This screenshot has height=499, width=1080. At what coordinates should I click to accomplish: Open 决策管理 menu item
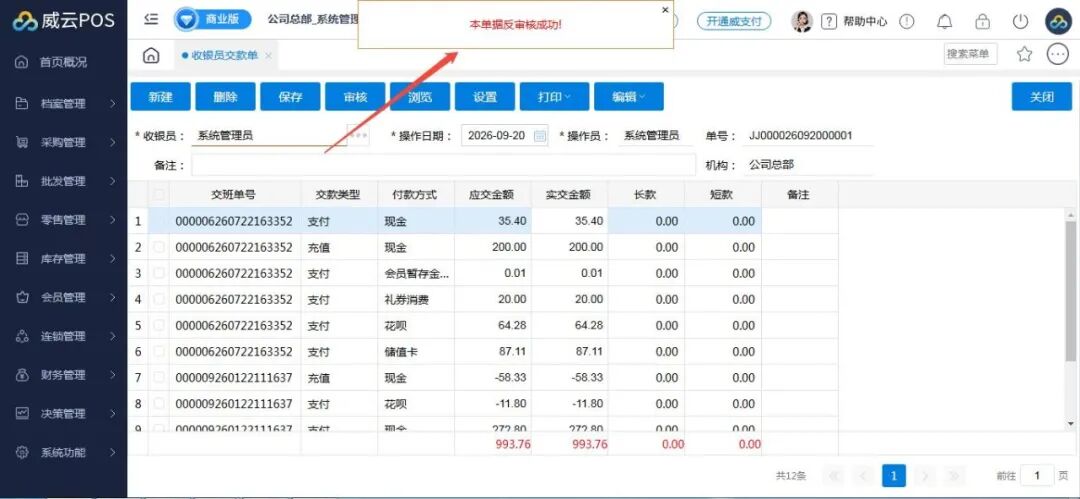63,414
